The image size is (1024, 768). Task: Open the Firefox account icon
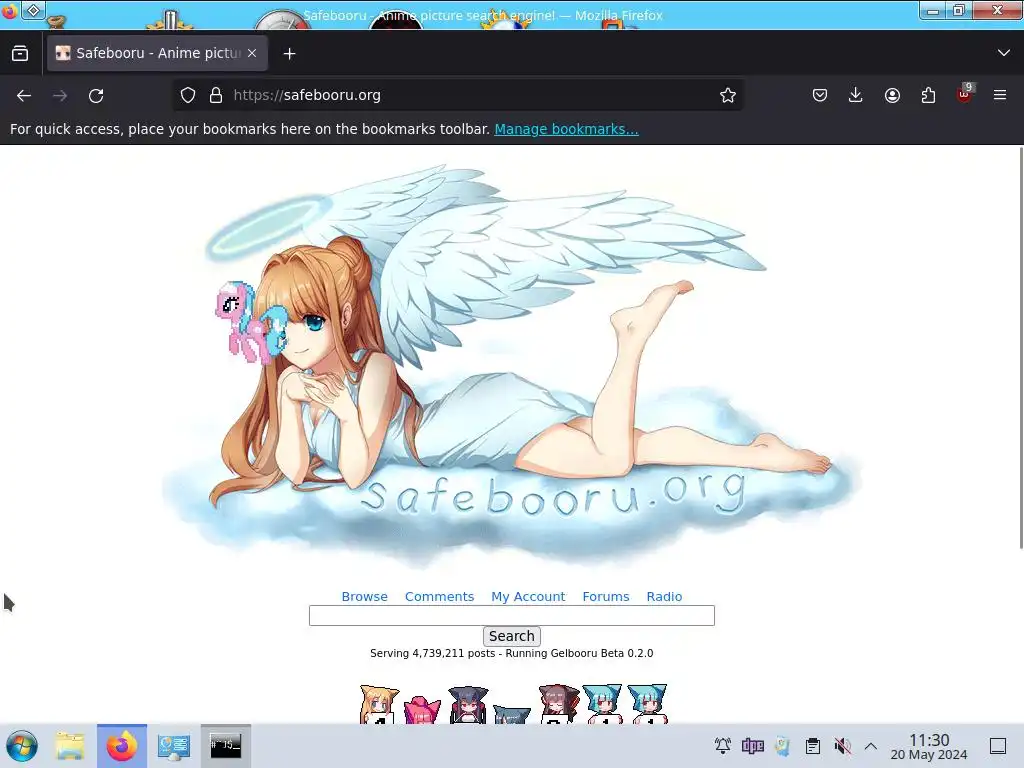[892, 95]
